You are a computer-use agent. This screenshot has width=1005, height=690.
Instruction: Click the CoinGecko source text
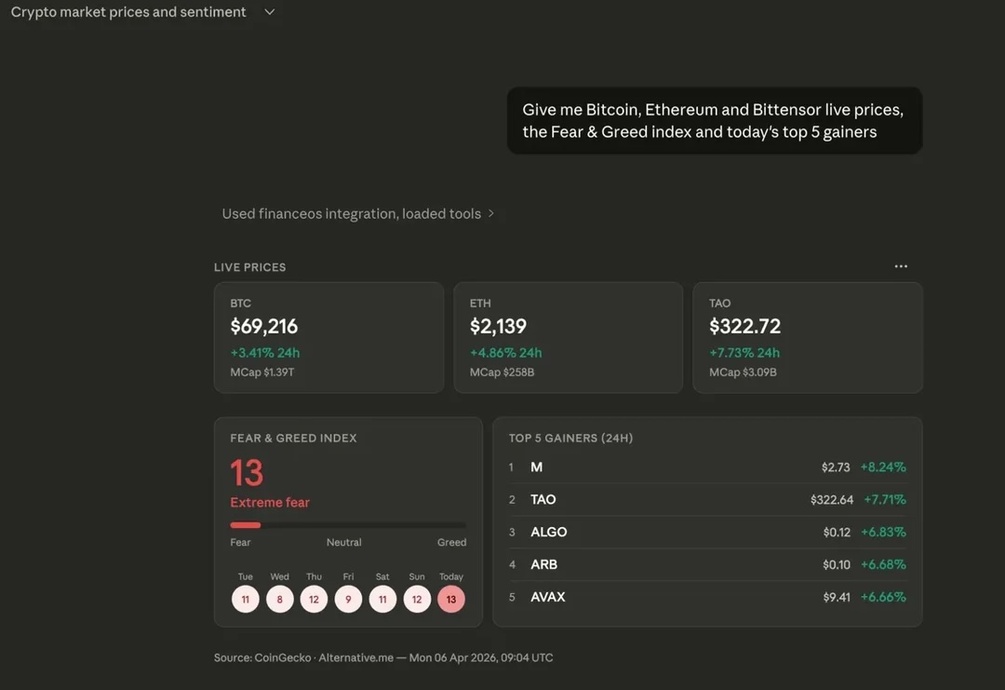[282, 657]
